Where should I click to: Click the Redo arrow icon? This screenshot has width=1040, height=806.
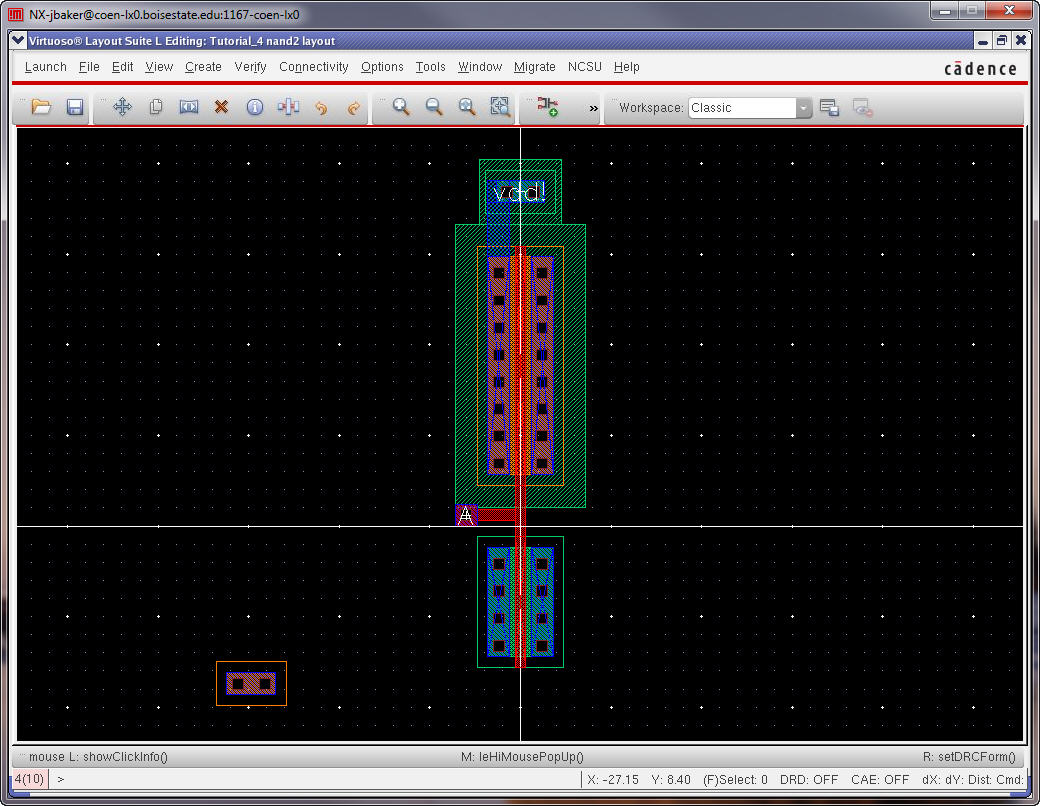pos(353,107)
